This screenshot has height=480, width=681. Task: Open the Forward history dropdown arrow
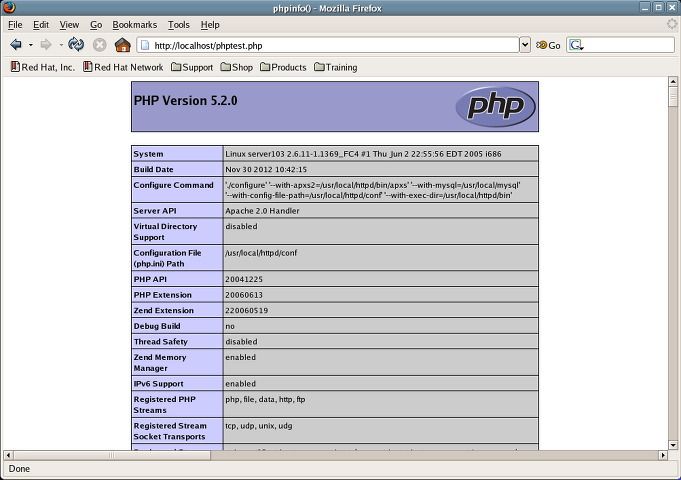(61, 45)
